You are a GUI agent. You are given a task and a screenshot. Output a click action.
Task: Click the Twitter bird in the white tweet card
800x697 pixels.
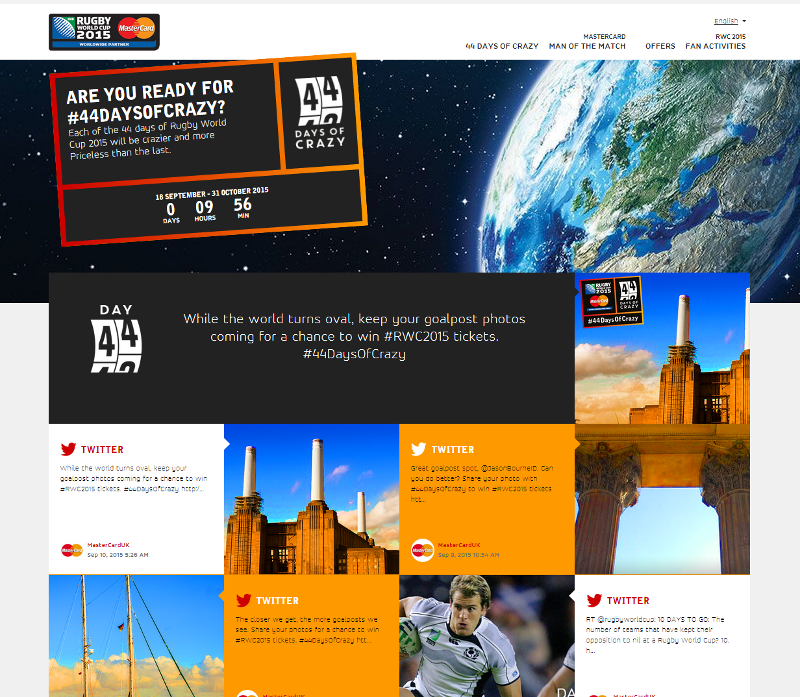(68, 449)
